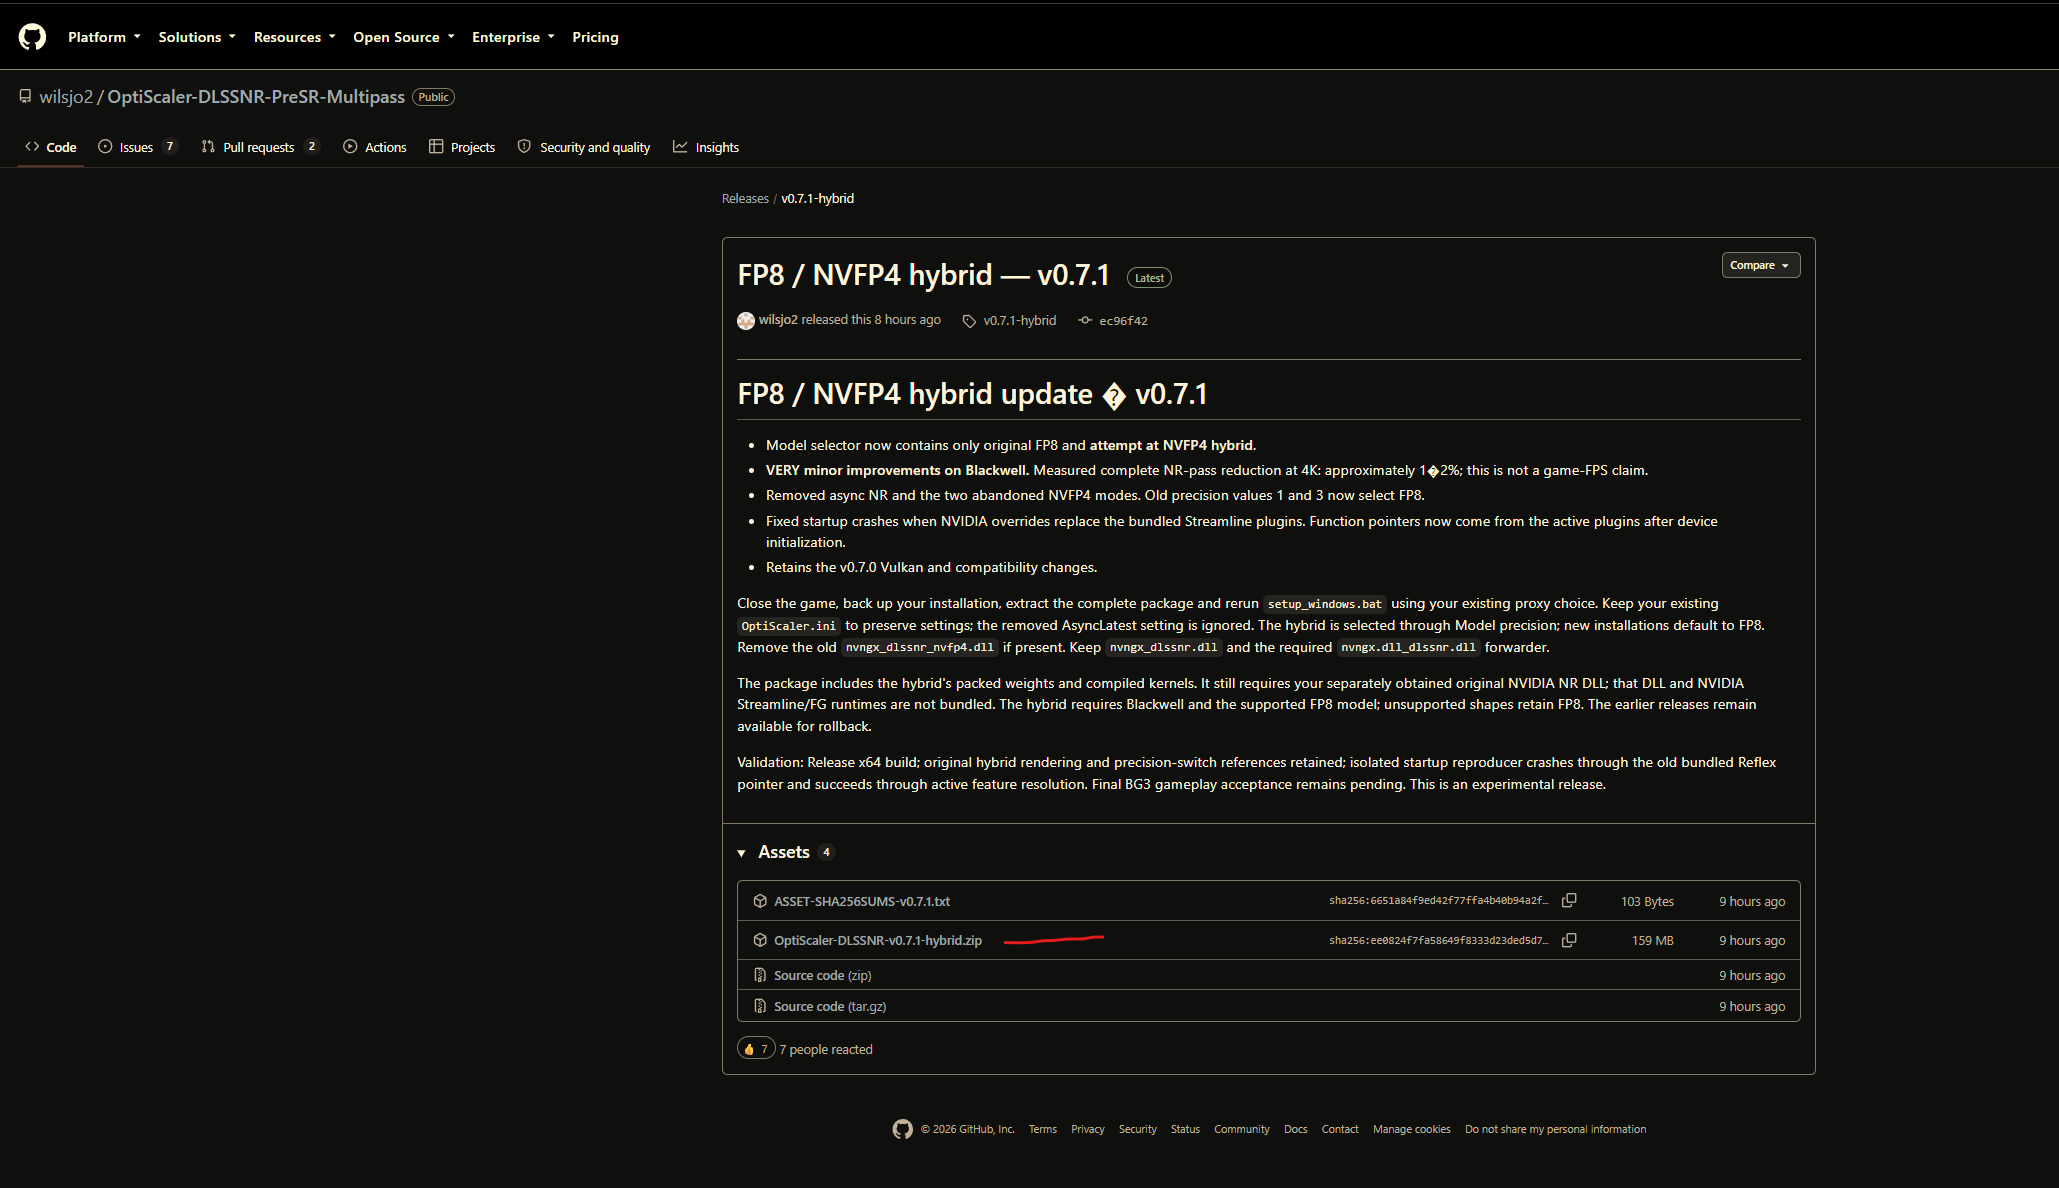Open the Resources menu
The height and width of the screenshot is (1188, 2059).
pos(295,37)
